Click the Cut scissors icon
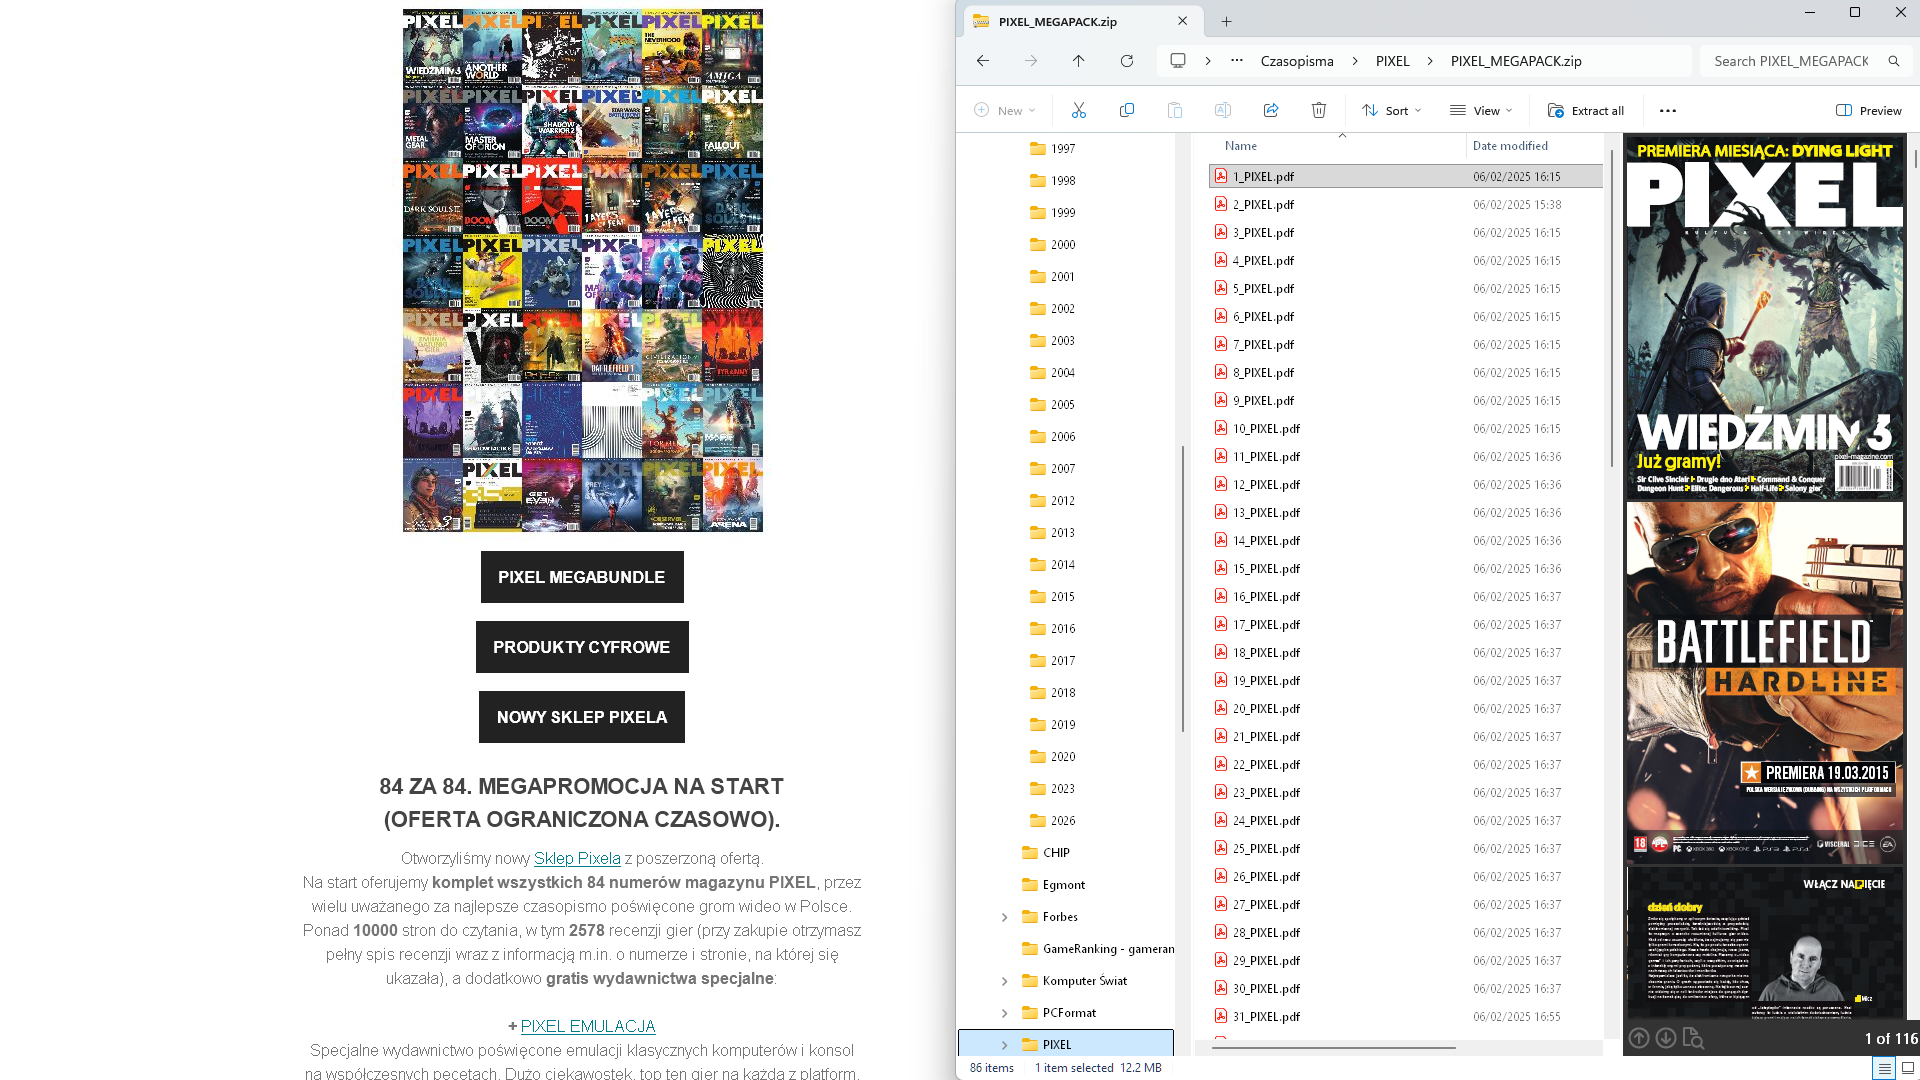The height and width of the screenshot is (1080, 1920). [x=1078, y=110]
